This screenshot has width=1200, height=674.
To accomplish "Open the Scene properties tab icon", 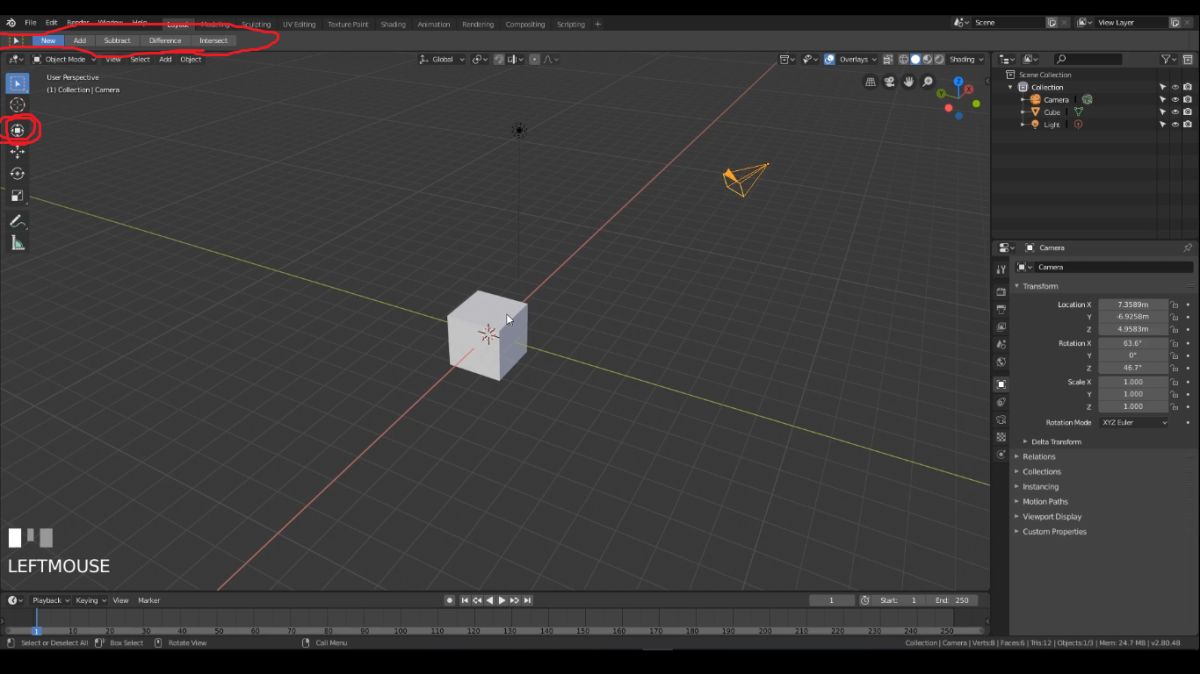I will (1001, 344).
